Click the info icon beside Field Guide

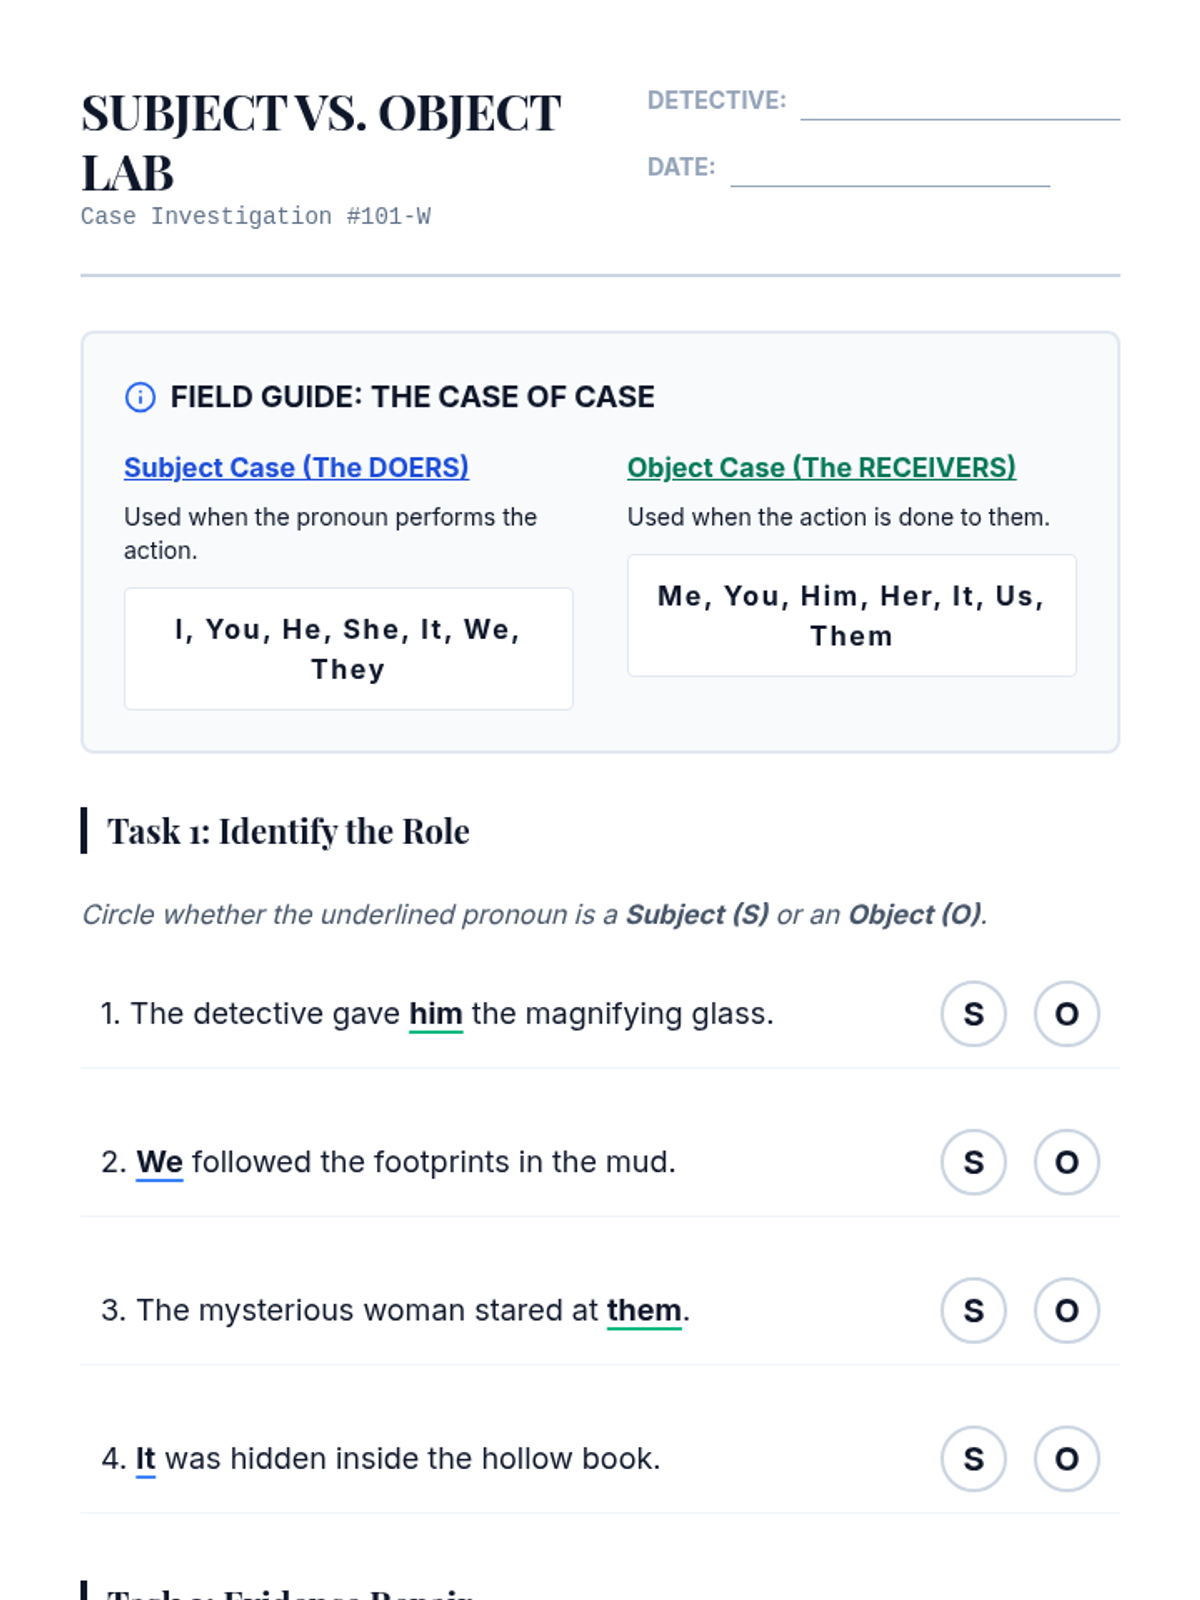point(140,397)
